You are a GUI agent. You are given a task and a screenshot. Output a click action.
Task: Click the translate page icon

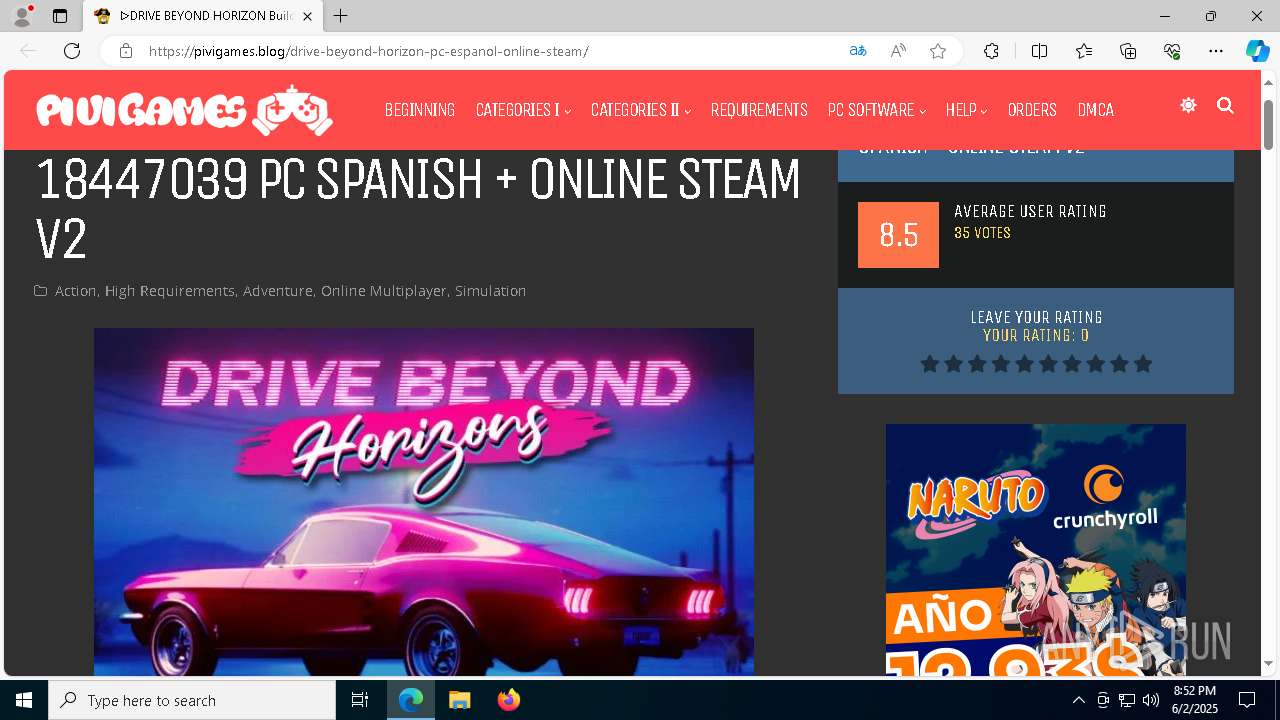pyautogui.click(x=858, y=51)
